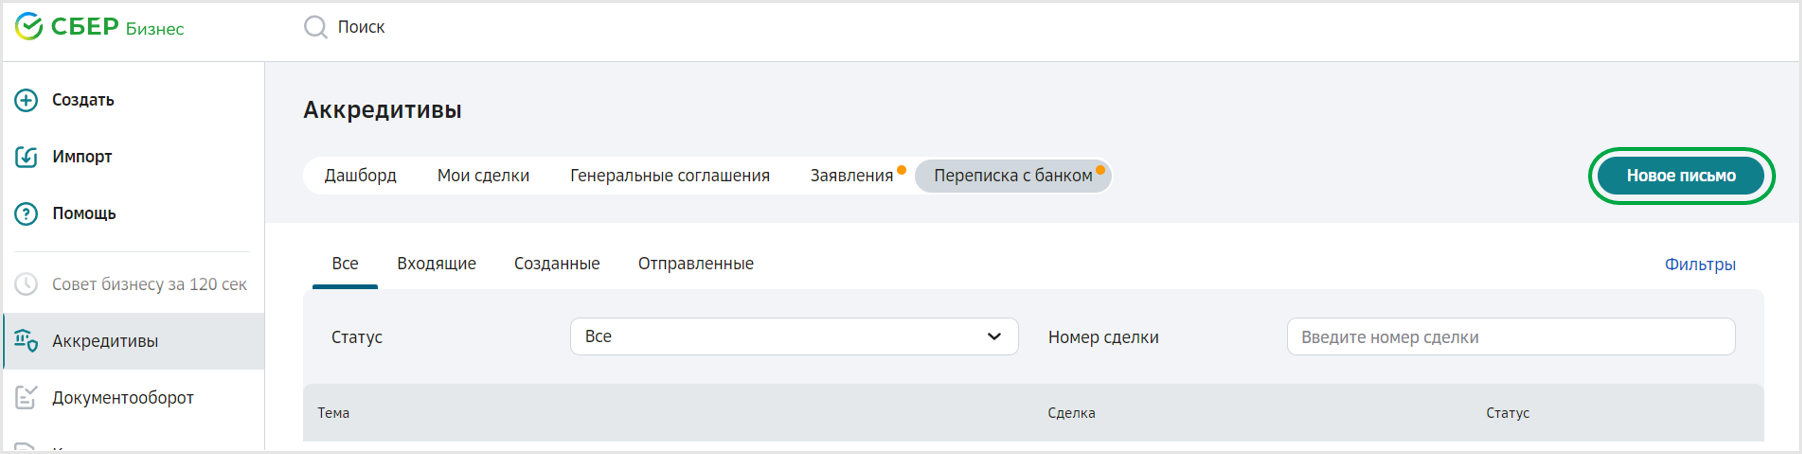
Task: Expand the Статус dropdown chevron arrow
Action: 994,337
